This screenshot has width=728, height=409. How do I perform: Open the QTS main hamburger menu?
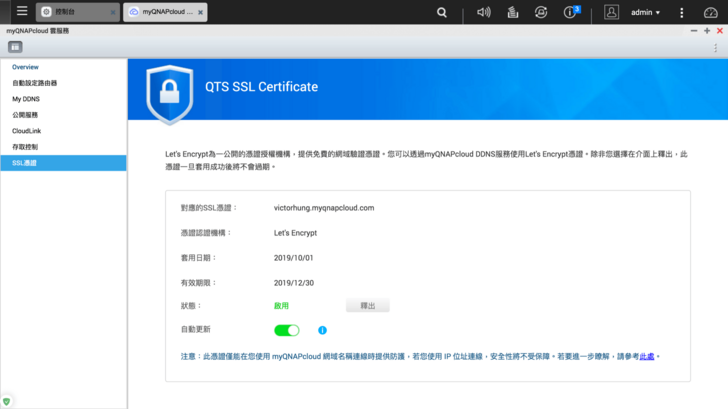(21, 13)
